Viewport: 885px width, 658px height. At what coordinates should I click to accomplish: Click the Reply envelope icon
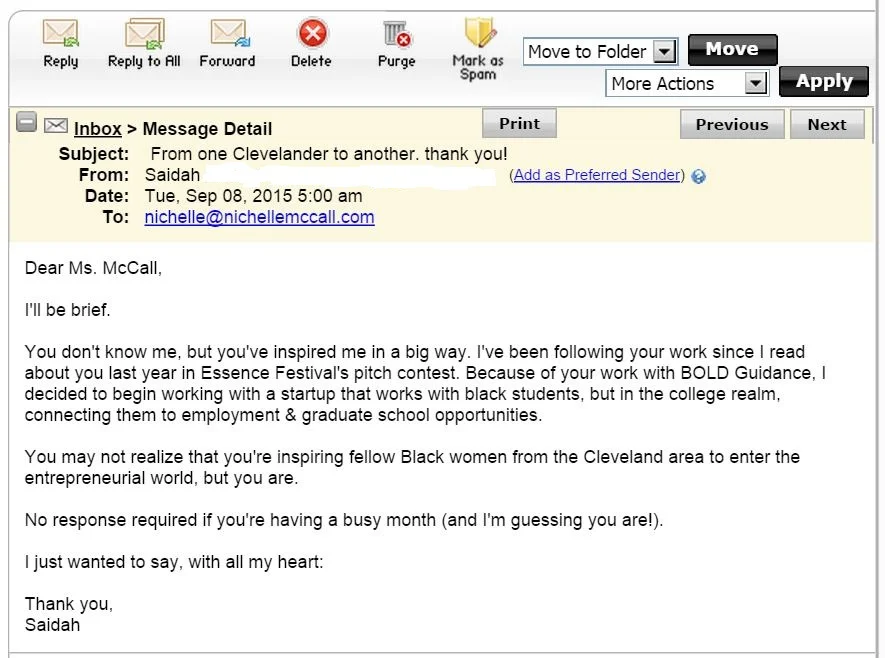tap(60, 33)
